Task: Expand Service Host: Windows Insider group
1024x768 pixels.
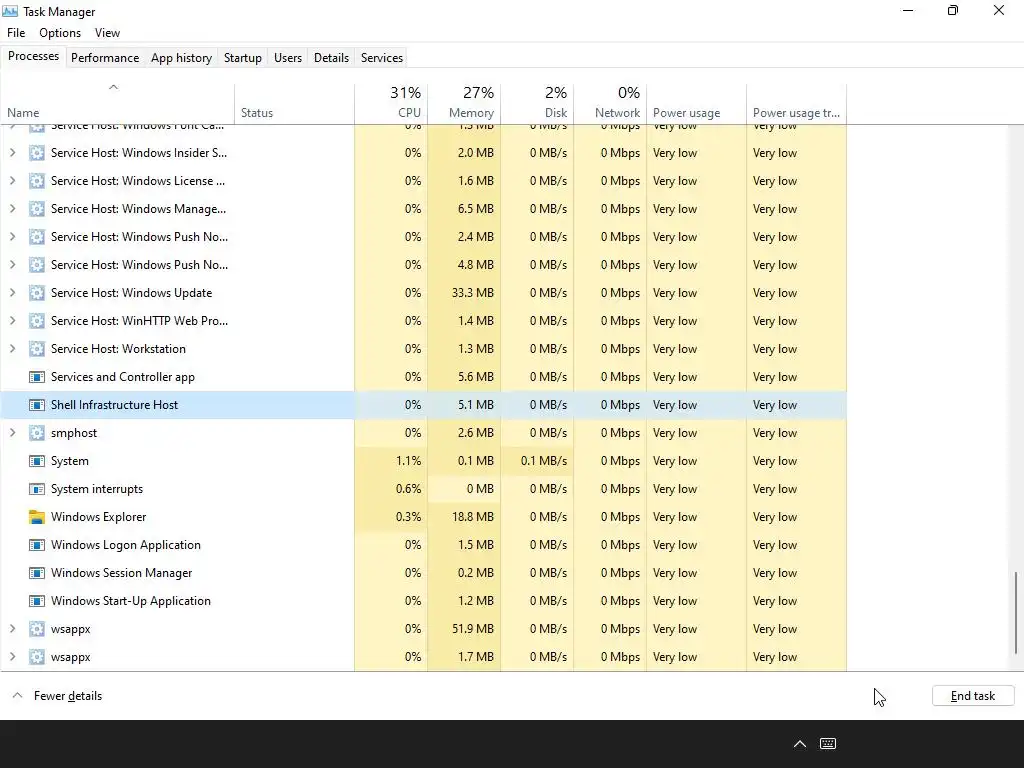Action: (12, 153)
